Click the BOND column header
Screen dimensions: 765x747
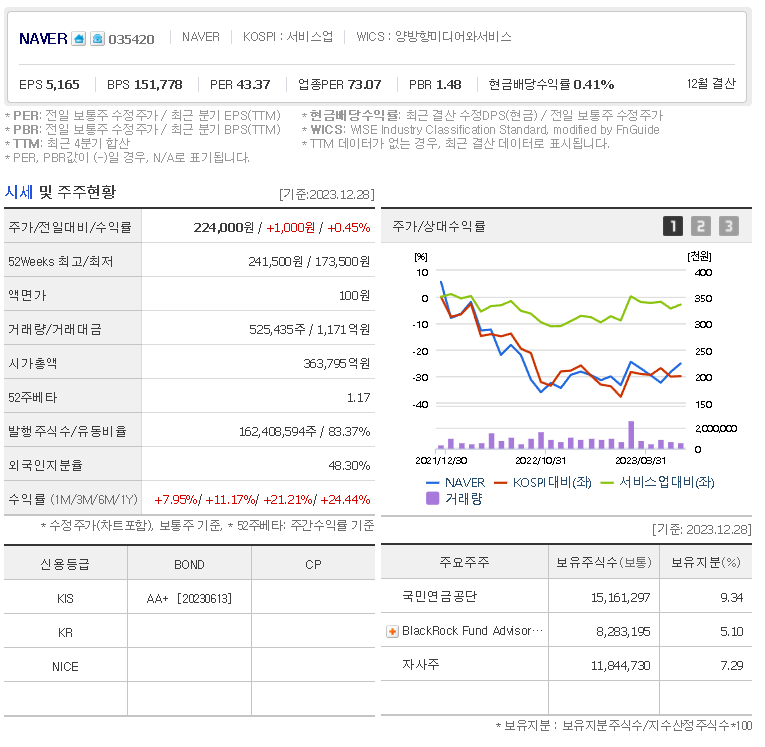(x=189, y=565)
